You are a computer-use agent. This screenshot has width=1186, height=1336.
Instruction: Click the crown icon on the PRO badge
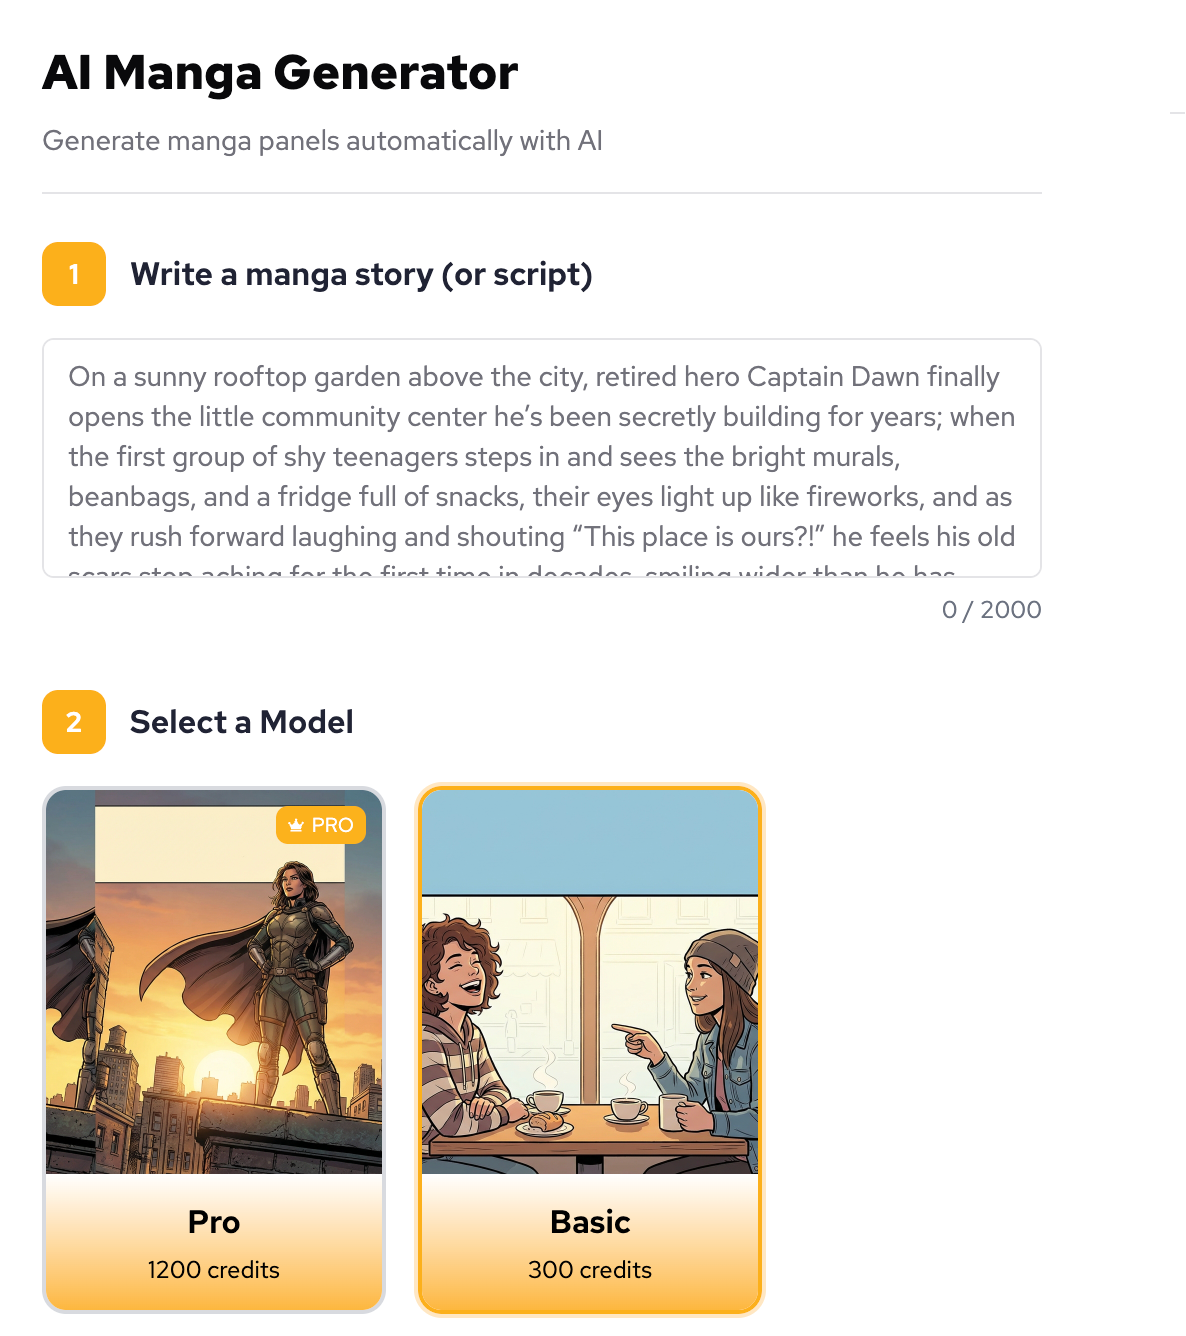[x=296, y=826]
